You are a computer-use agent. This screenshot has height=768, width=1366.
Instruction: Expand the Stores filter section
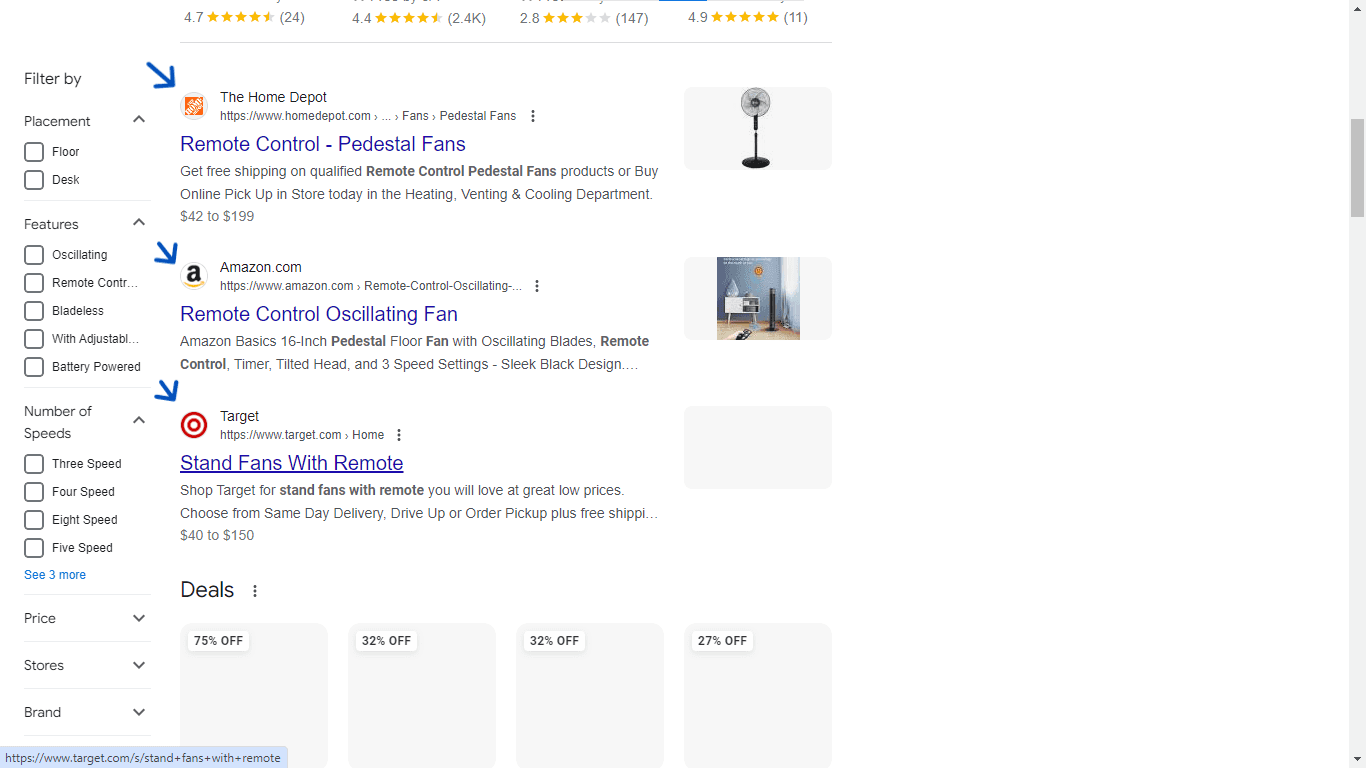coord(139,665)
